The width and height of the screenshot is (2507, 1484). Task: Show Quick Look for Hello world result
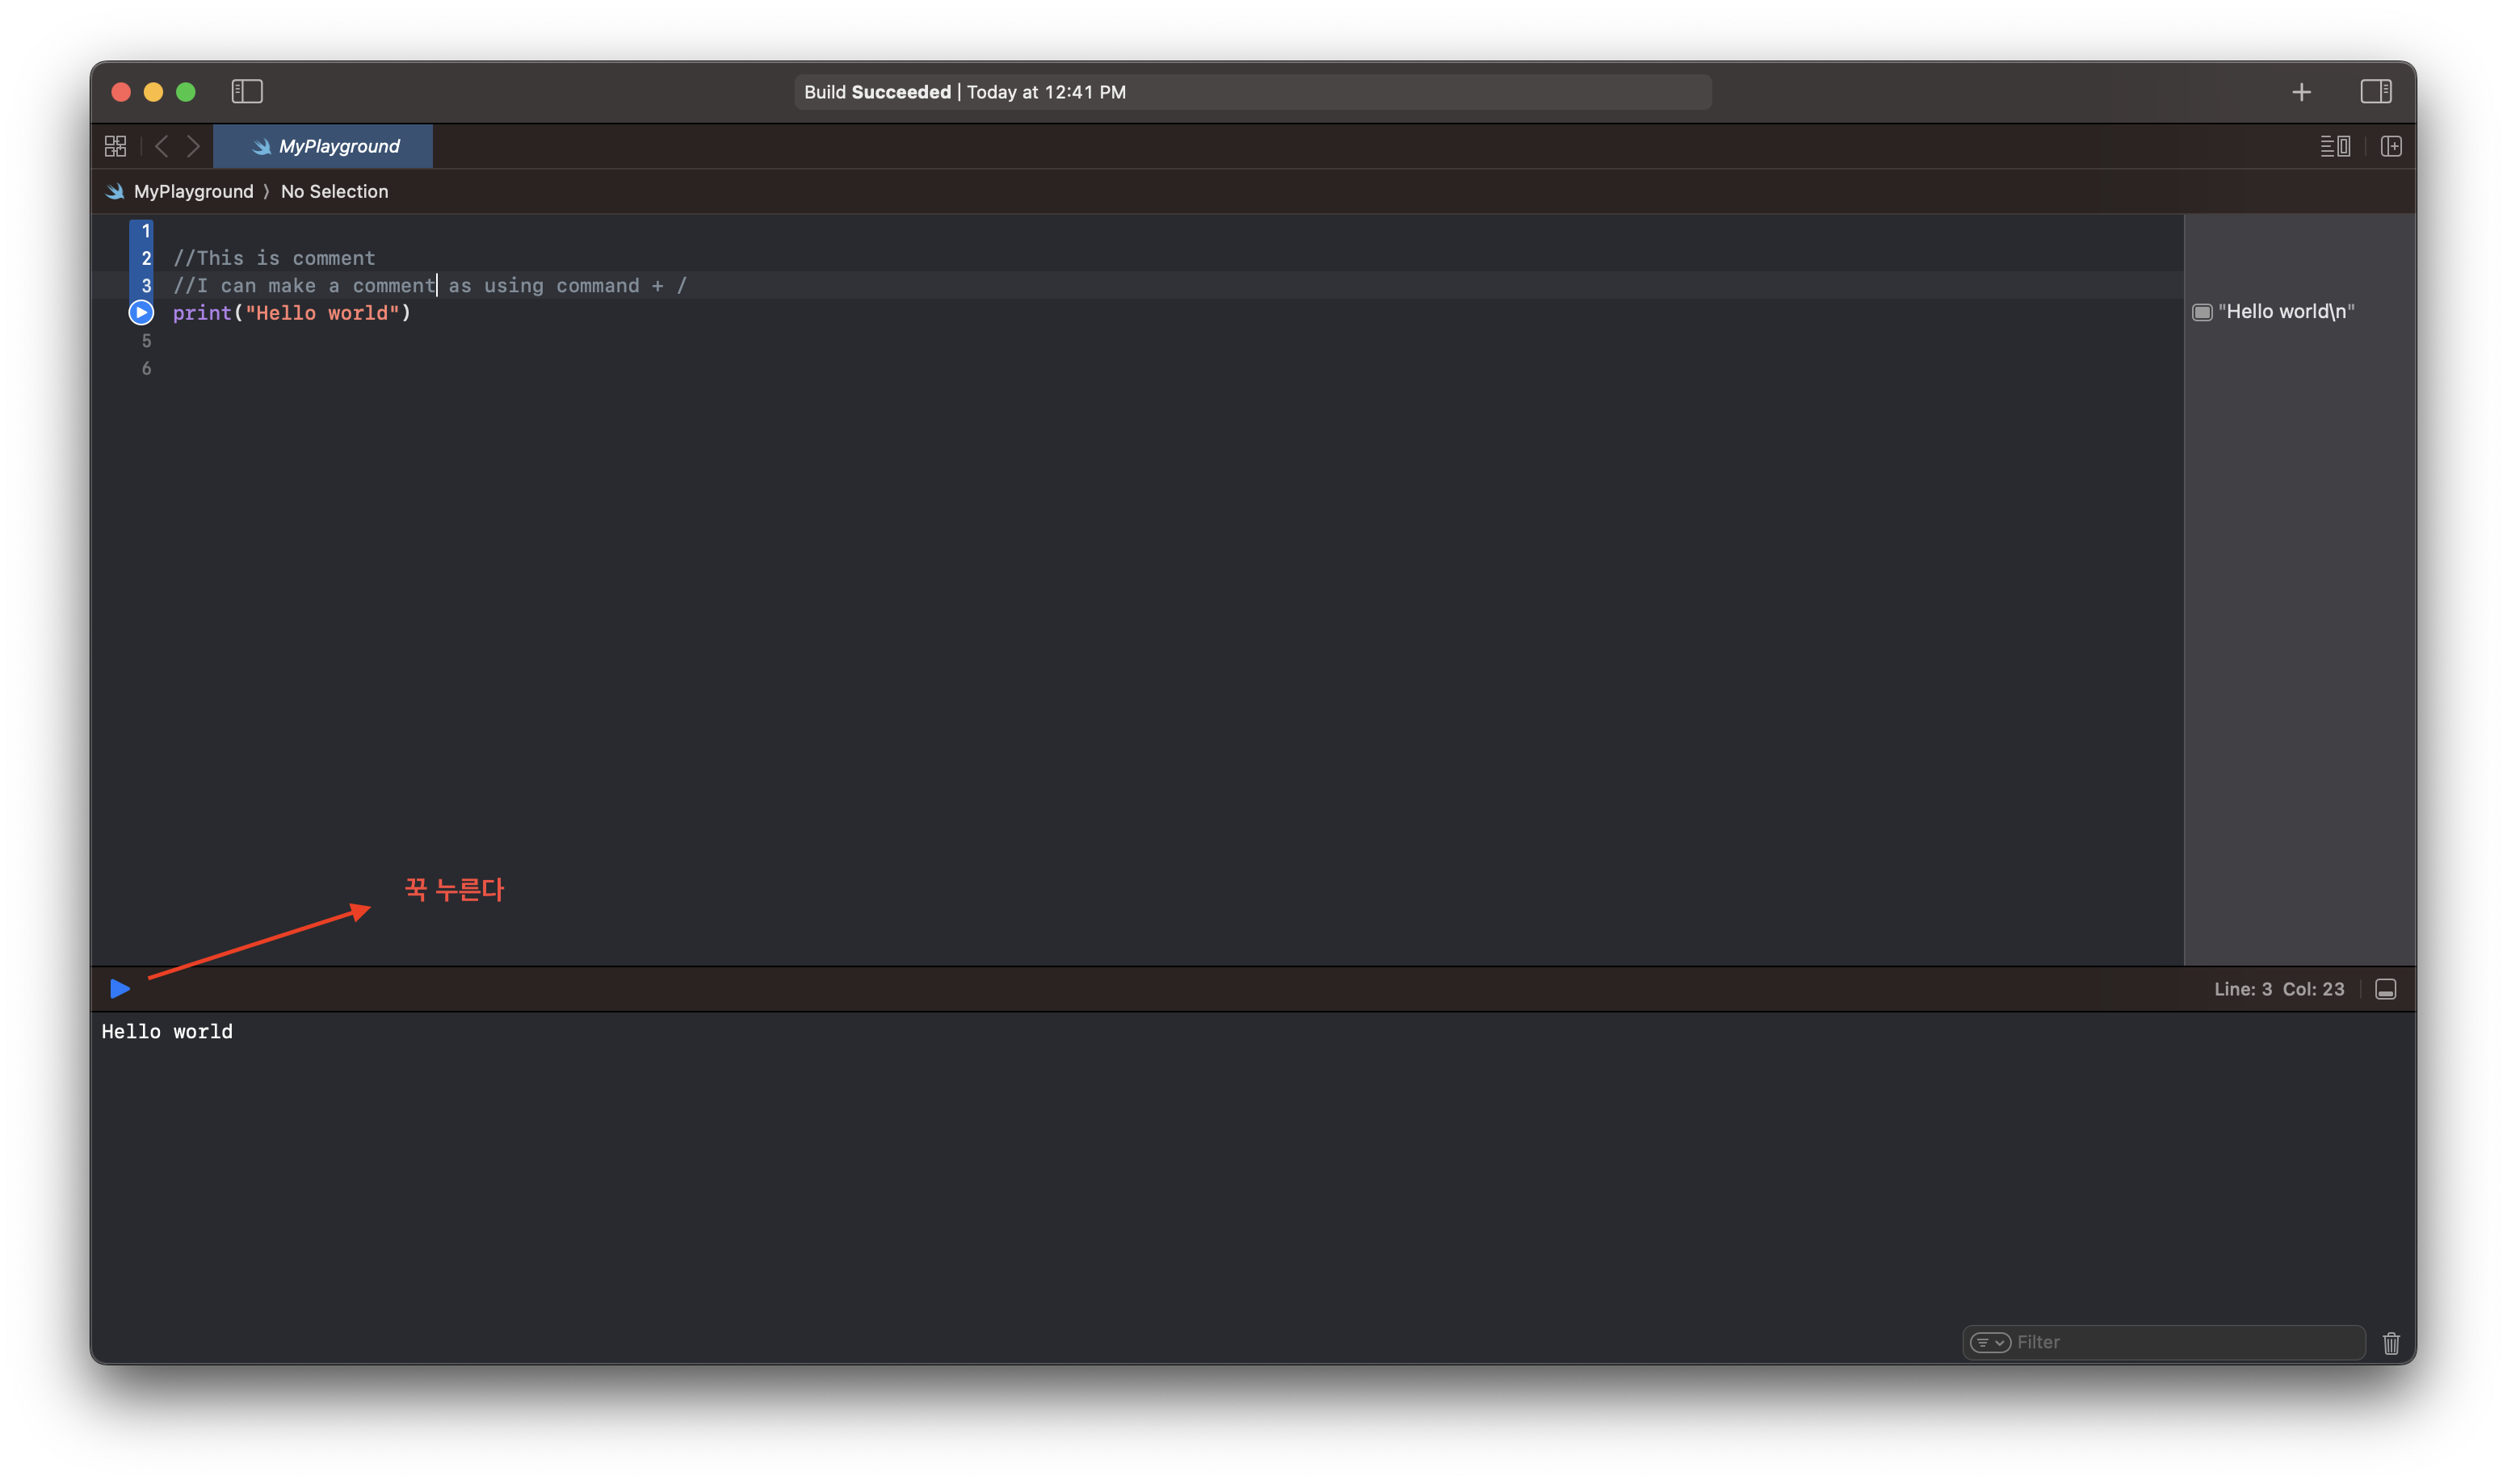pos(2201,313)
